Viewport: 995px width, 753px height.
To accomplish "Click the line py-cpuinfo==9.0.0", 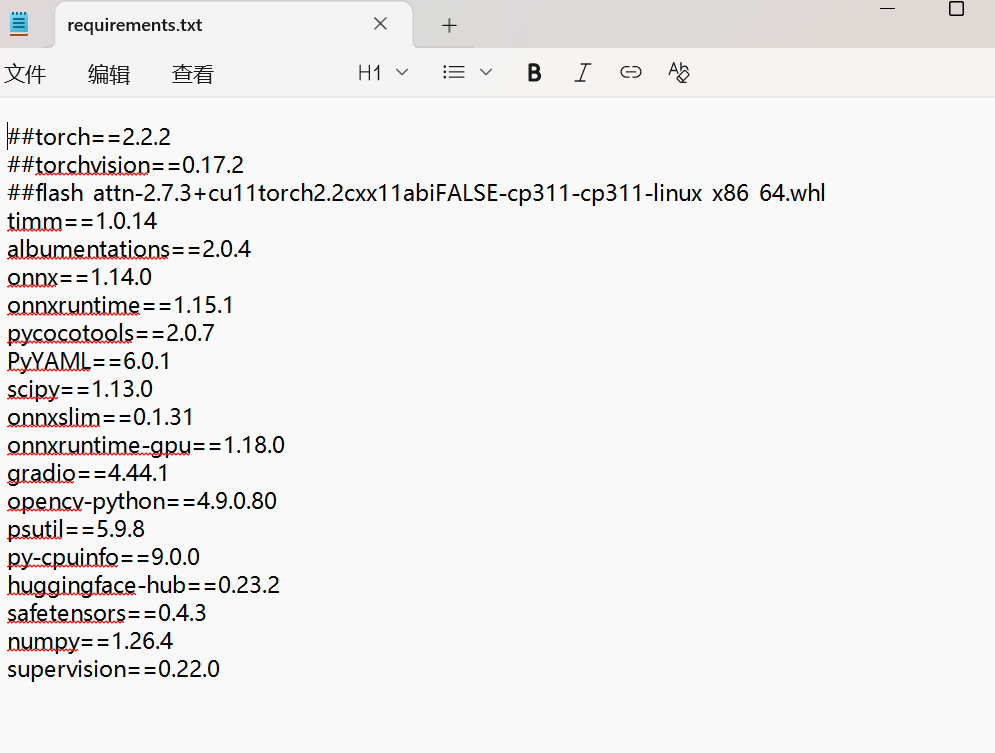I will coord(103,557).
